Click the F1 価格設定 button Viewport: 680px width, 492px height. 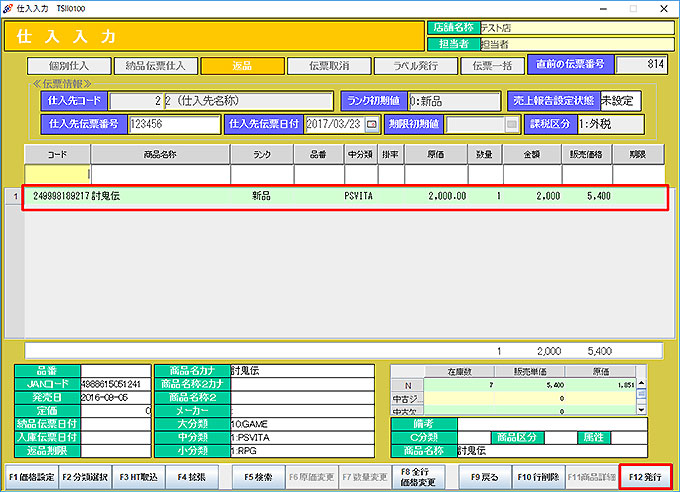29,476
